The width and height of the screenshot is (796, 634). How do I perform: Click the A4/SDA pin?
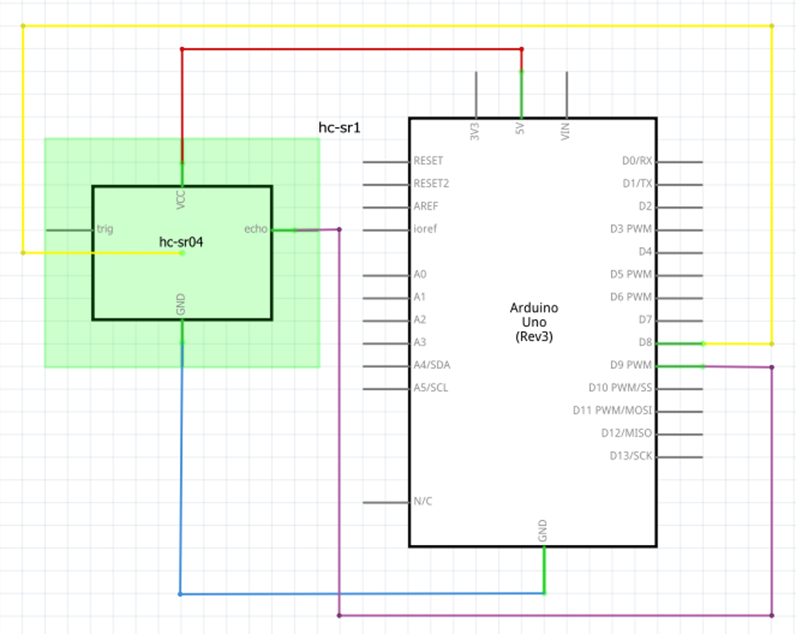coord(386,366)
